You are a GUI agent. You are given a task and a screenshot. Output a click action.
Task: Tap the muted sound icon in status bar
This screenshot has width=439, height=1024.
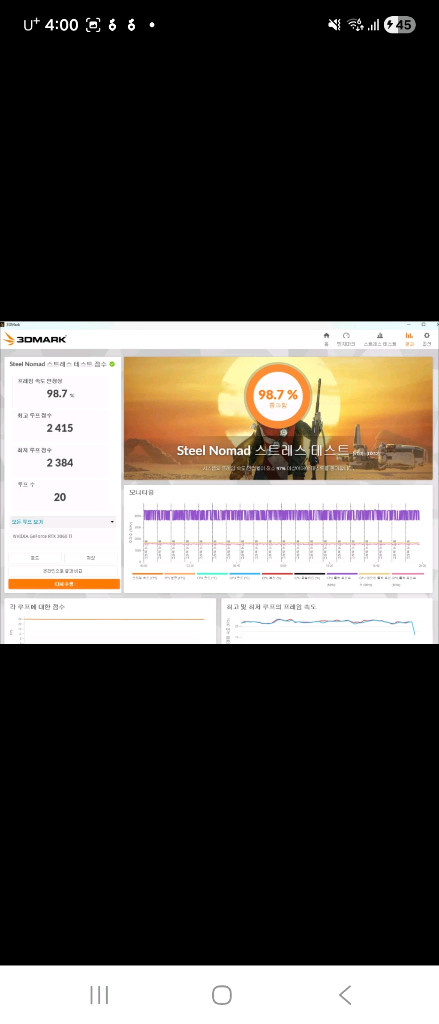pos(334,25)
